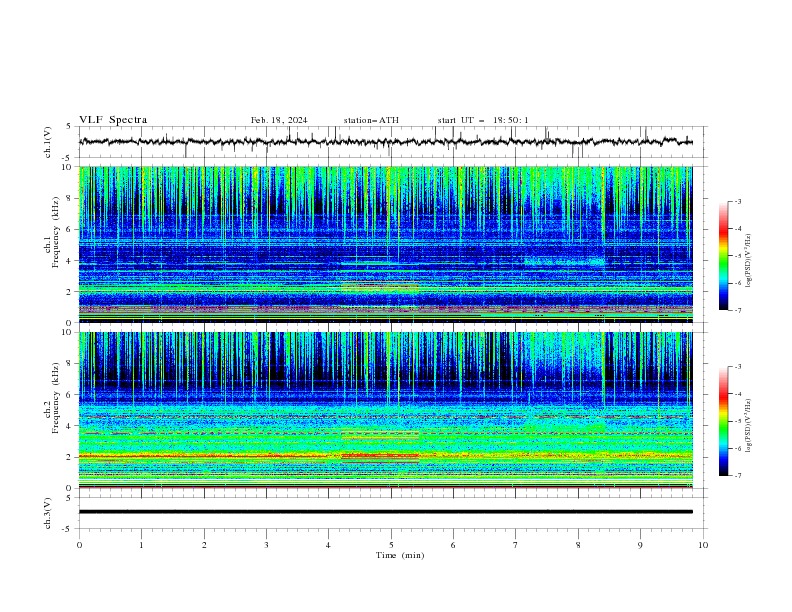Viewport: 792px width, 612px height.
Task: Click the '0' tick on the Time axis
Action: pyautogui.click(x=79, y=545)
